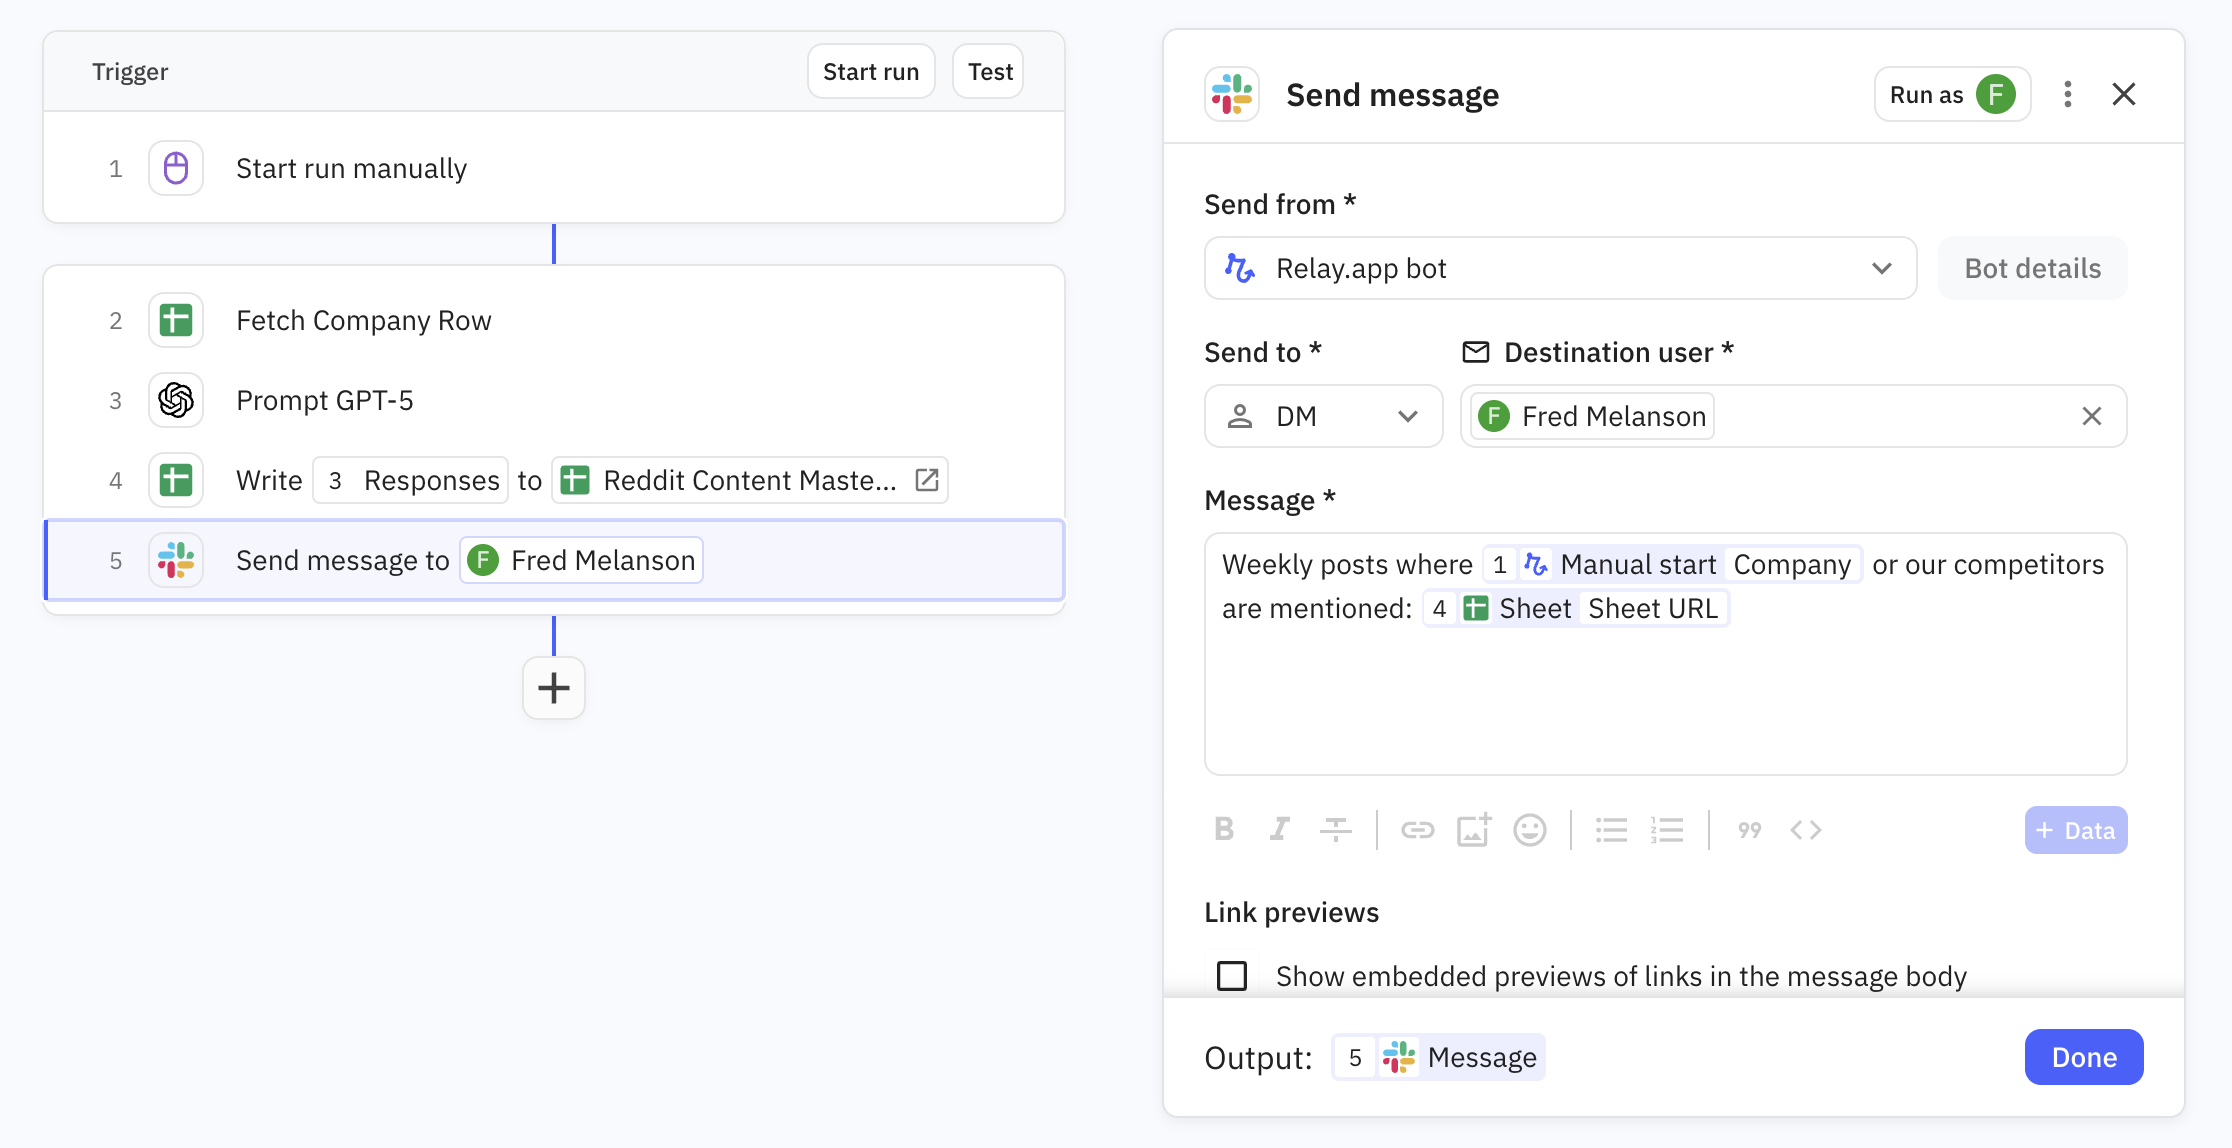Click the bulleted list icon

point(1611,829)
